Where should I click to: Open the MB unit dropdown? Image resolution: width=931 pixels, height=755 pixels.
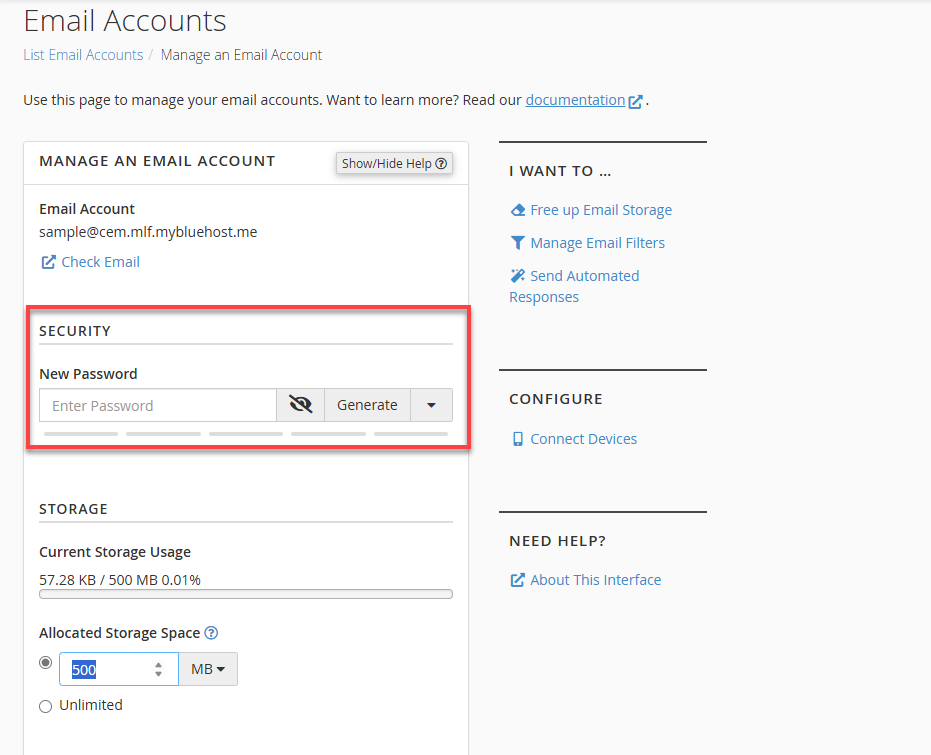[x=208, y=668]
